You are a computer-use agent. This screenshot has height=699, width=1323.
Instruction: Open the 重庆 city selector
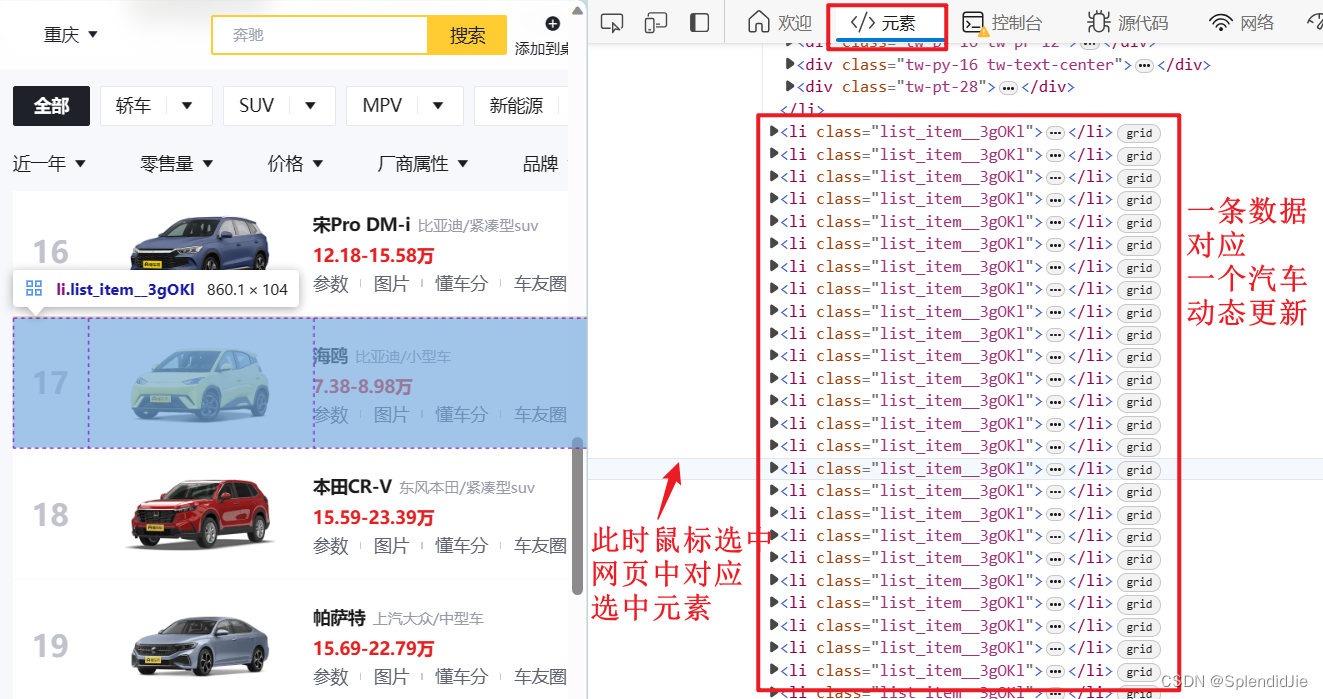pyautogui.click(x=71, y=34)
